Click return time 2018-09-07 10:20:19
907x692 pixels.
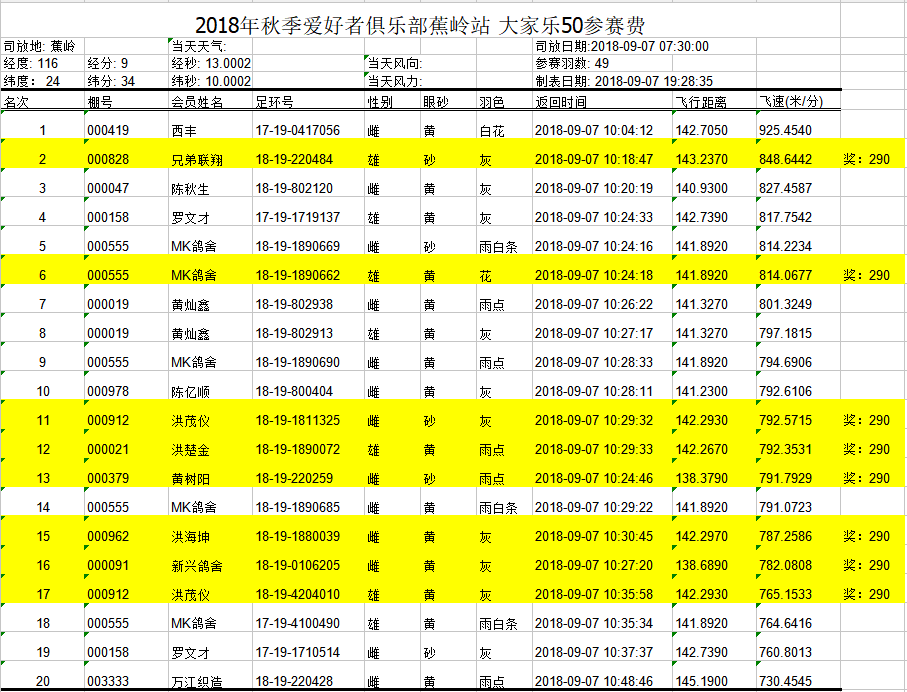(593, 189)
